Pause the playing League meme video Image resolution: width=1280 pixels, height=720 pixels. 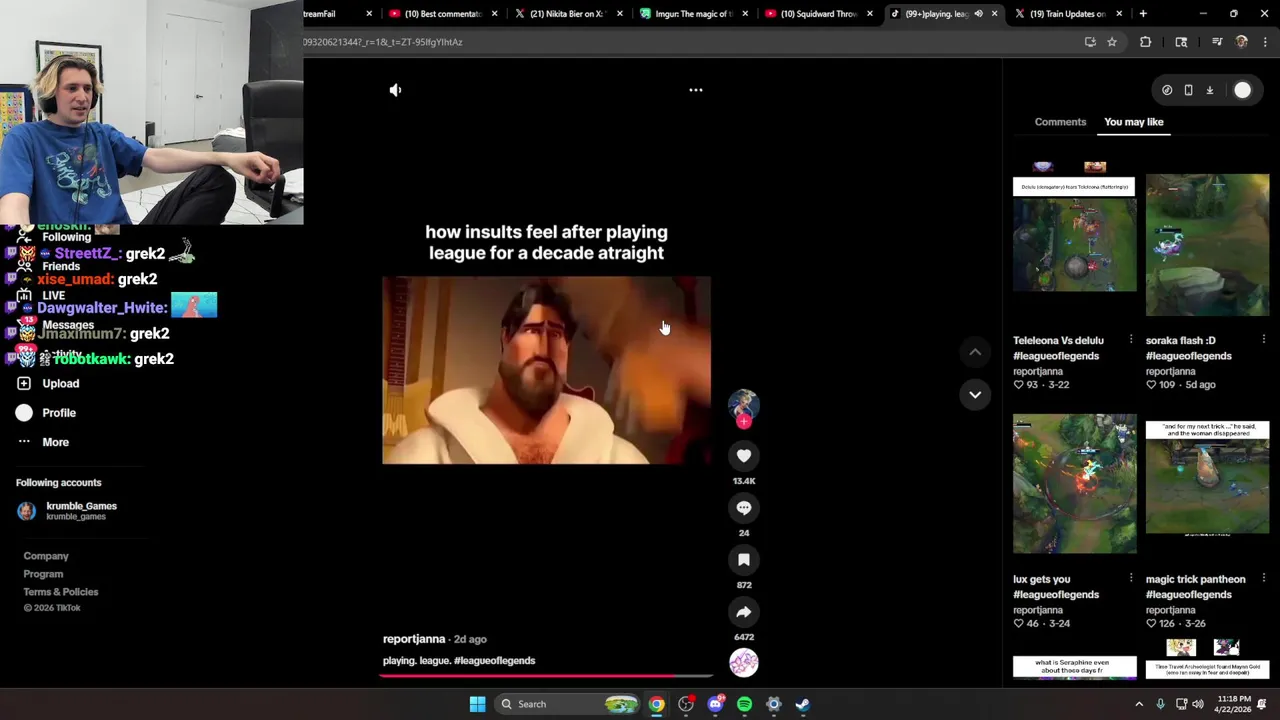click(546, 370)
